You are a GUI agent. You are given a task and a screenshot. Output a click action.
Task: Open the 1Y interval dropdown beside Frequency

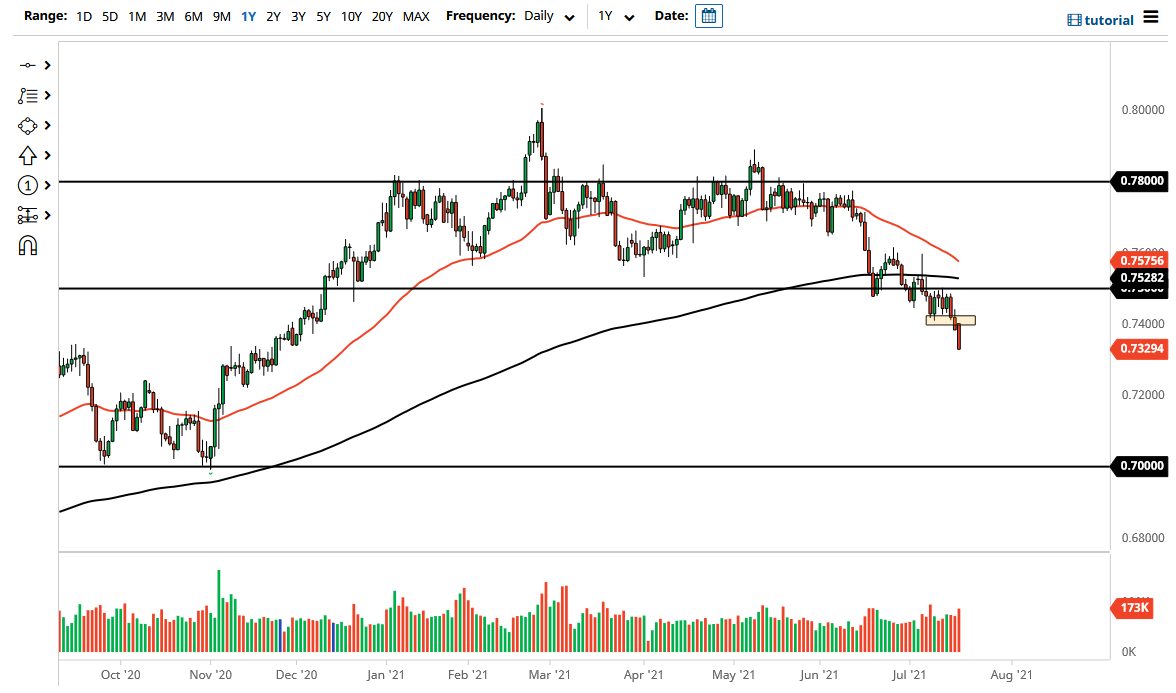tap(619, 17)
